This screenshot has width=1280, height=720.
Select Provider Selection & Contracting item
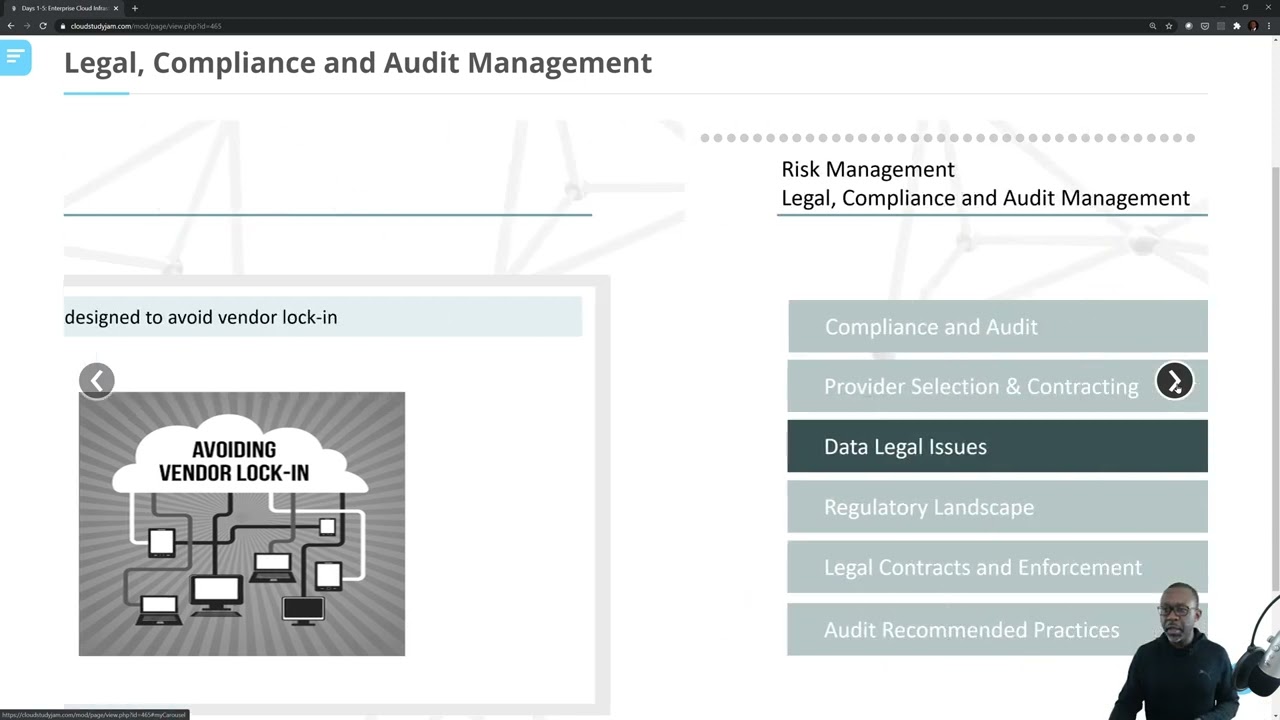pyautogui.click(x=997, y=386)
